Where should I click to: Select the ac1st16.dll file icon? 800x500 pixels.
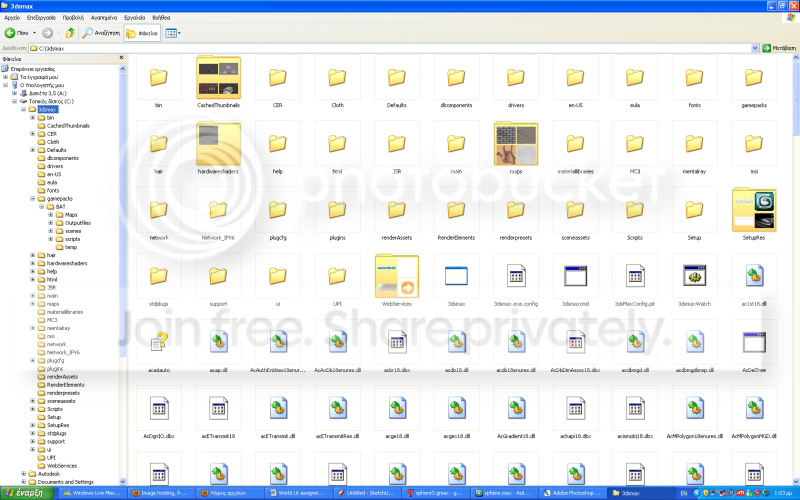(754, 276)
